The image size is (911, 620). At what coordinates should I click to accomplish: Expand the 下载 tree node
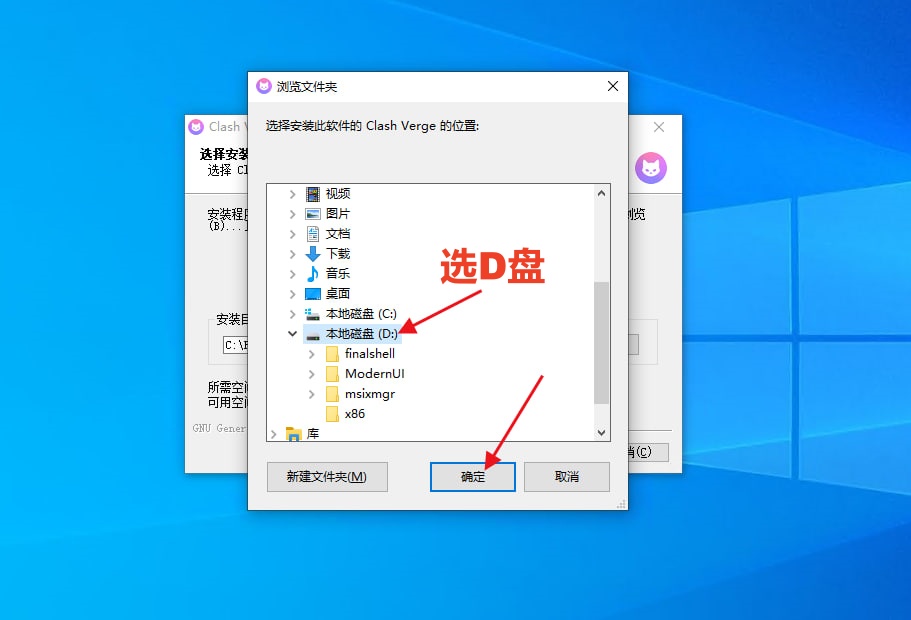tap(292, 254)
